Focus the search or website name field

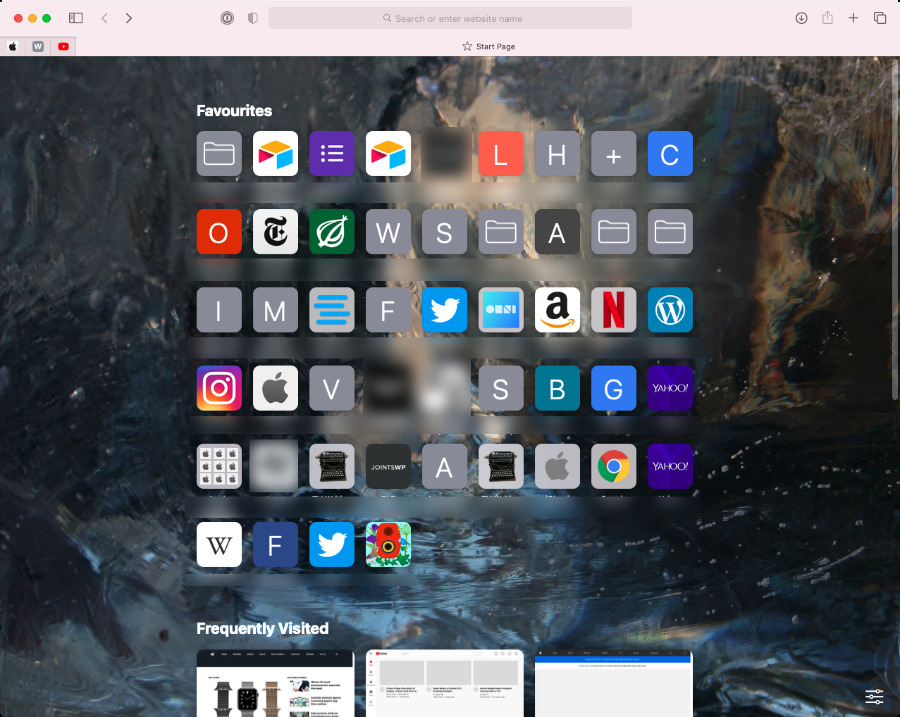point(451,18)
